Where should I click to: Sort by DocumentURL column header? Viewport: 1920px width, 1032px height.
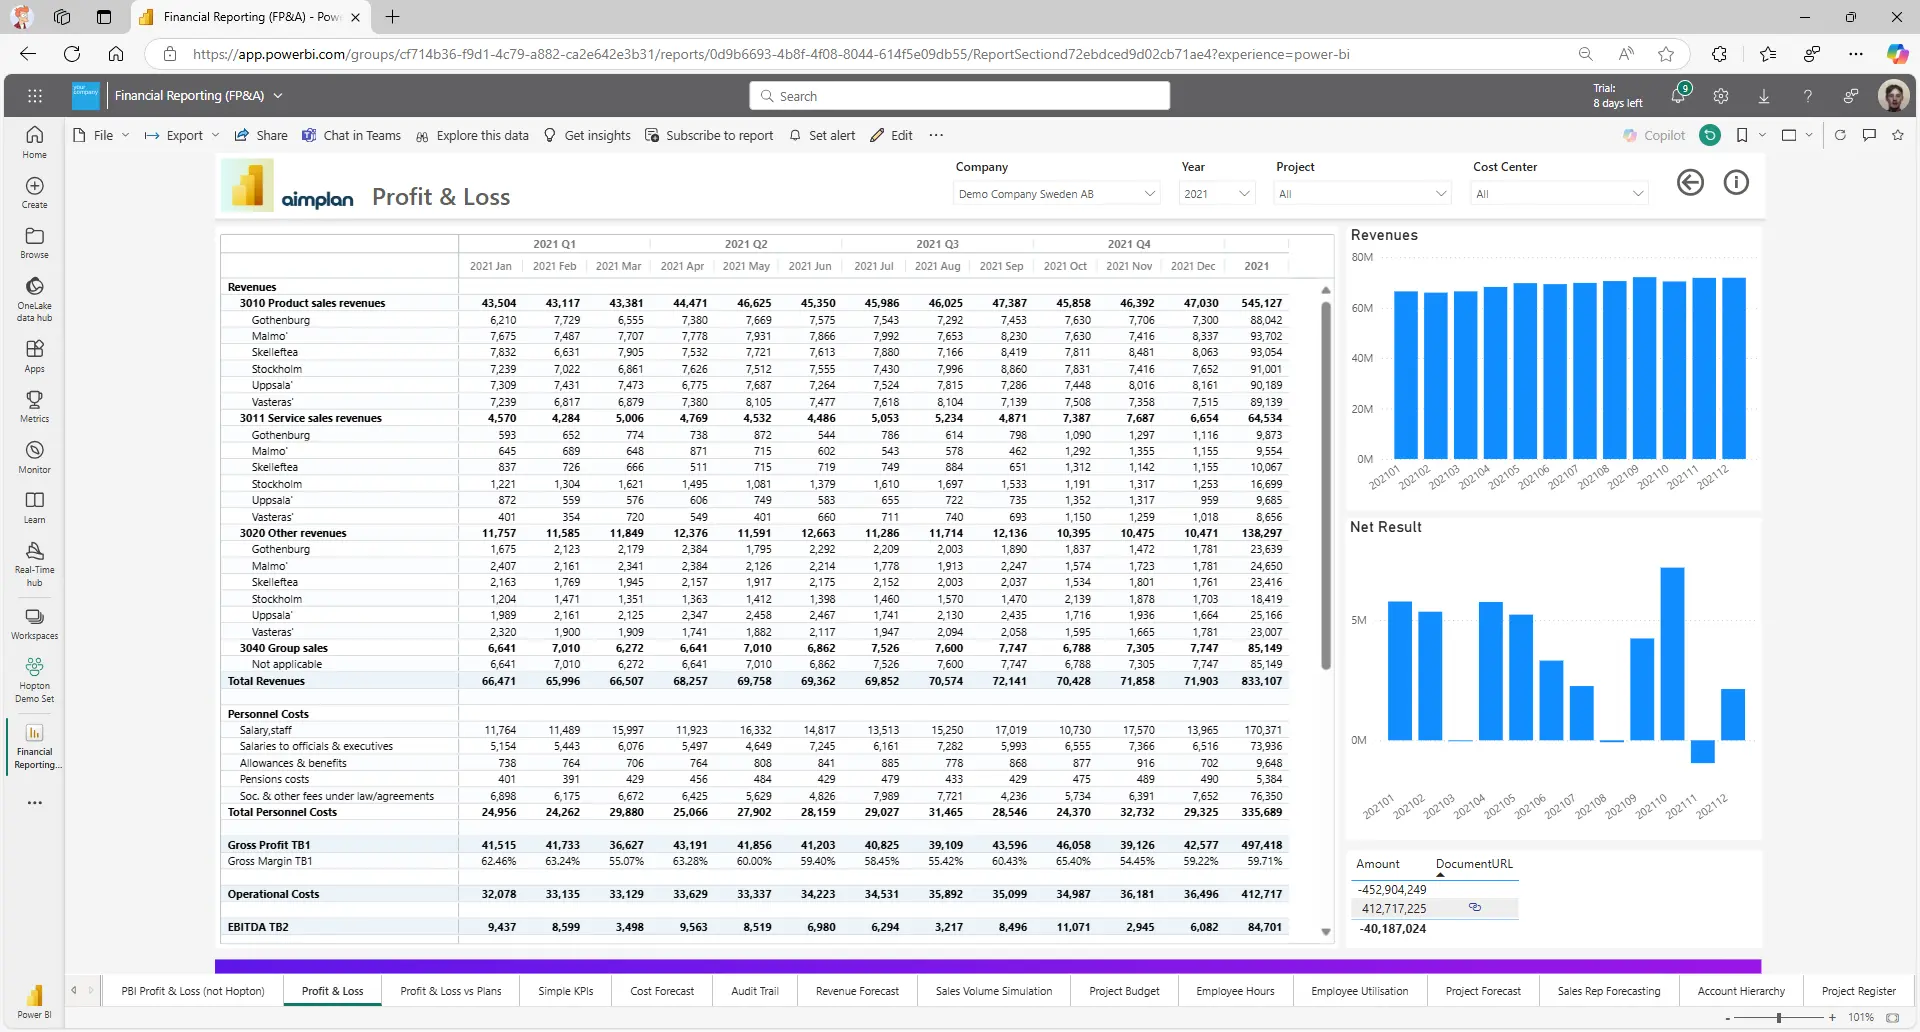[x=1474, y=864]
